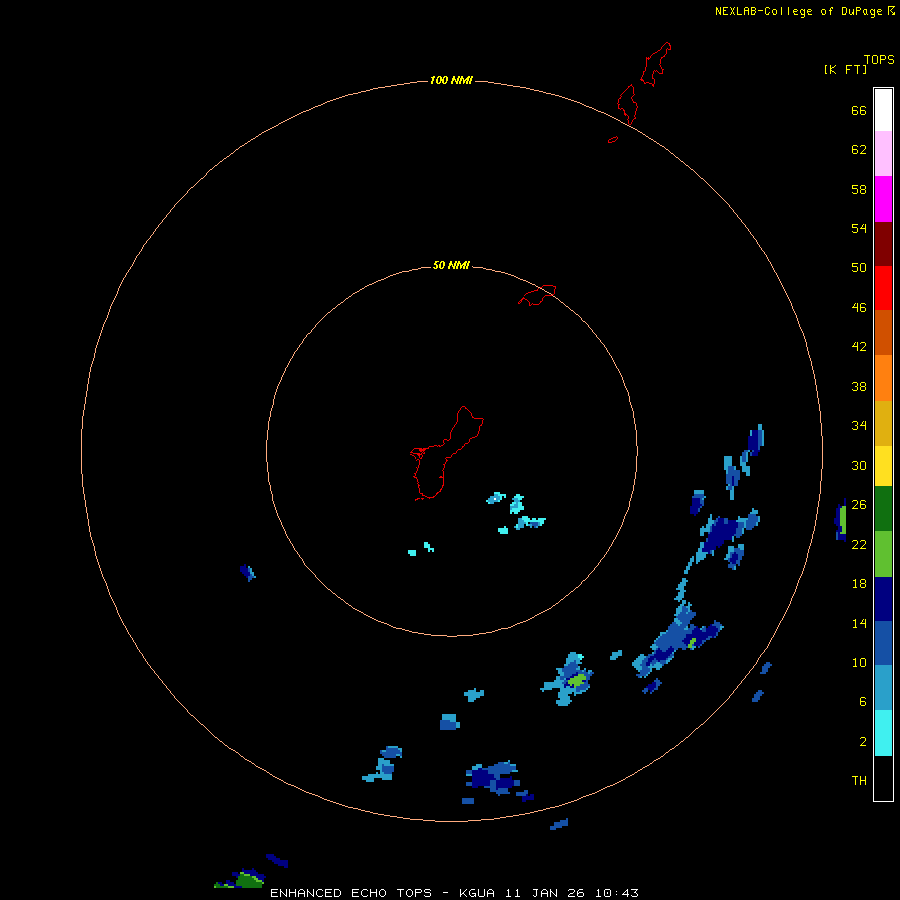Screen dimensions: 900x900
Task: Pick the dark orange legend swatch
Action: 883,333
